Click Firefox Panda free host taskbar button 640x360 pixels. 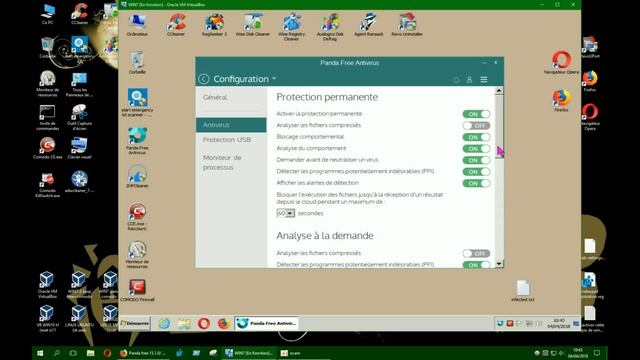coord(143,353)
